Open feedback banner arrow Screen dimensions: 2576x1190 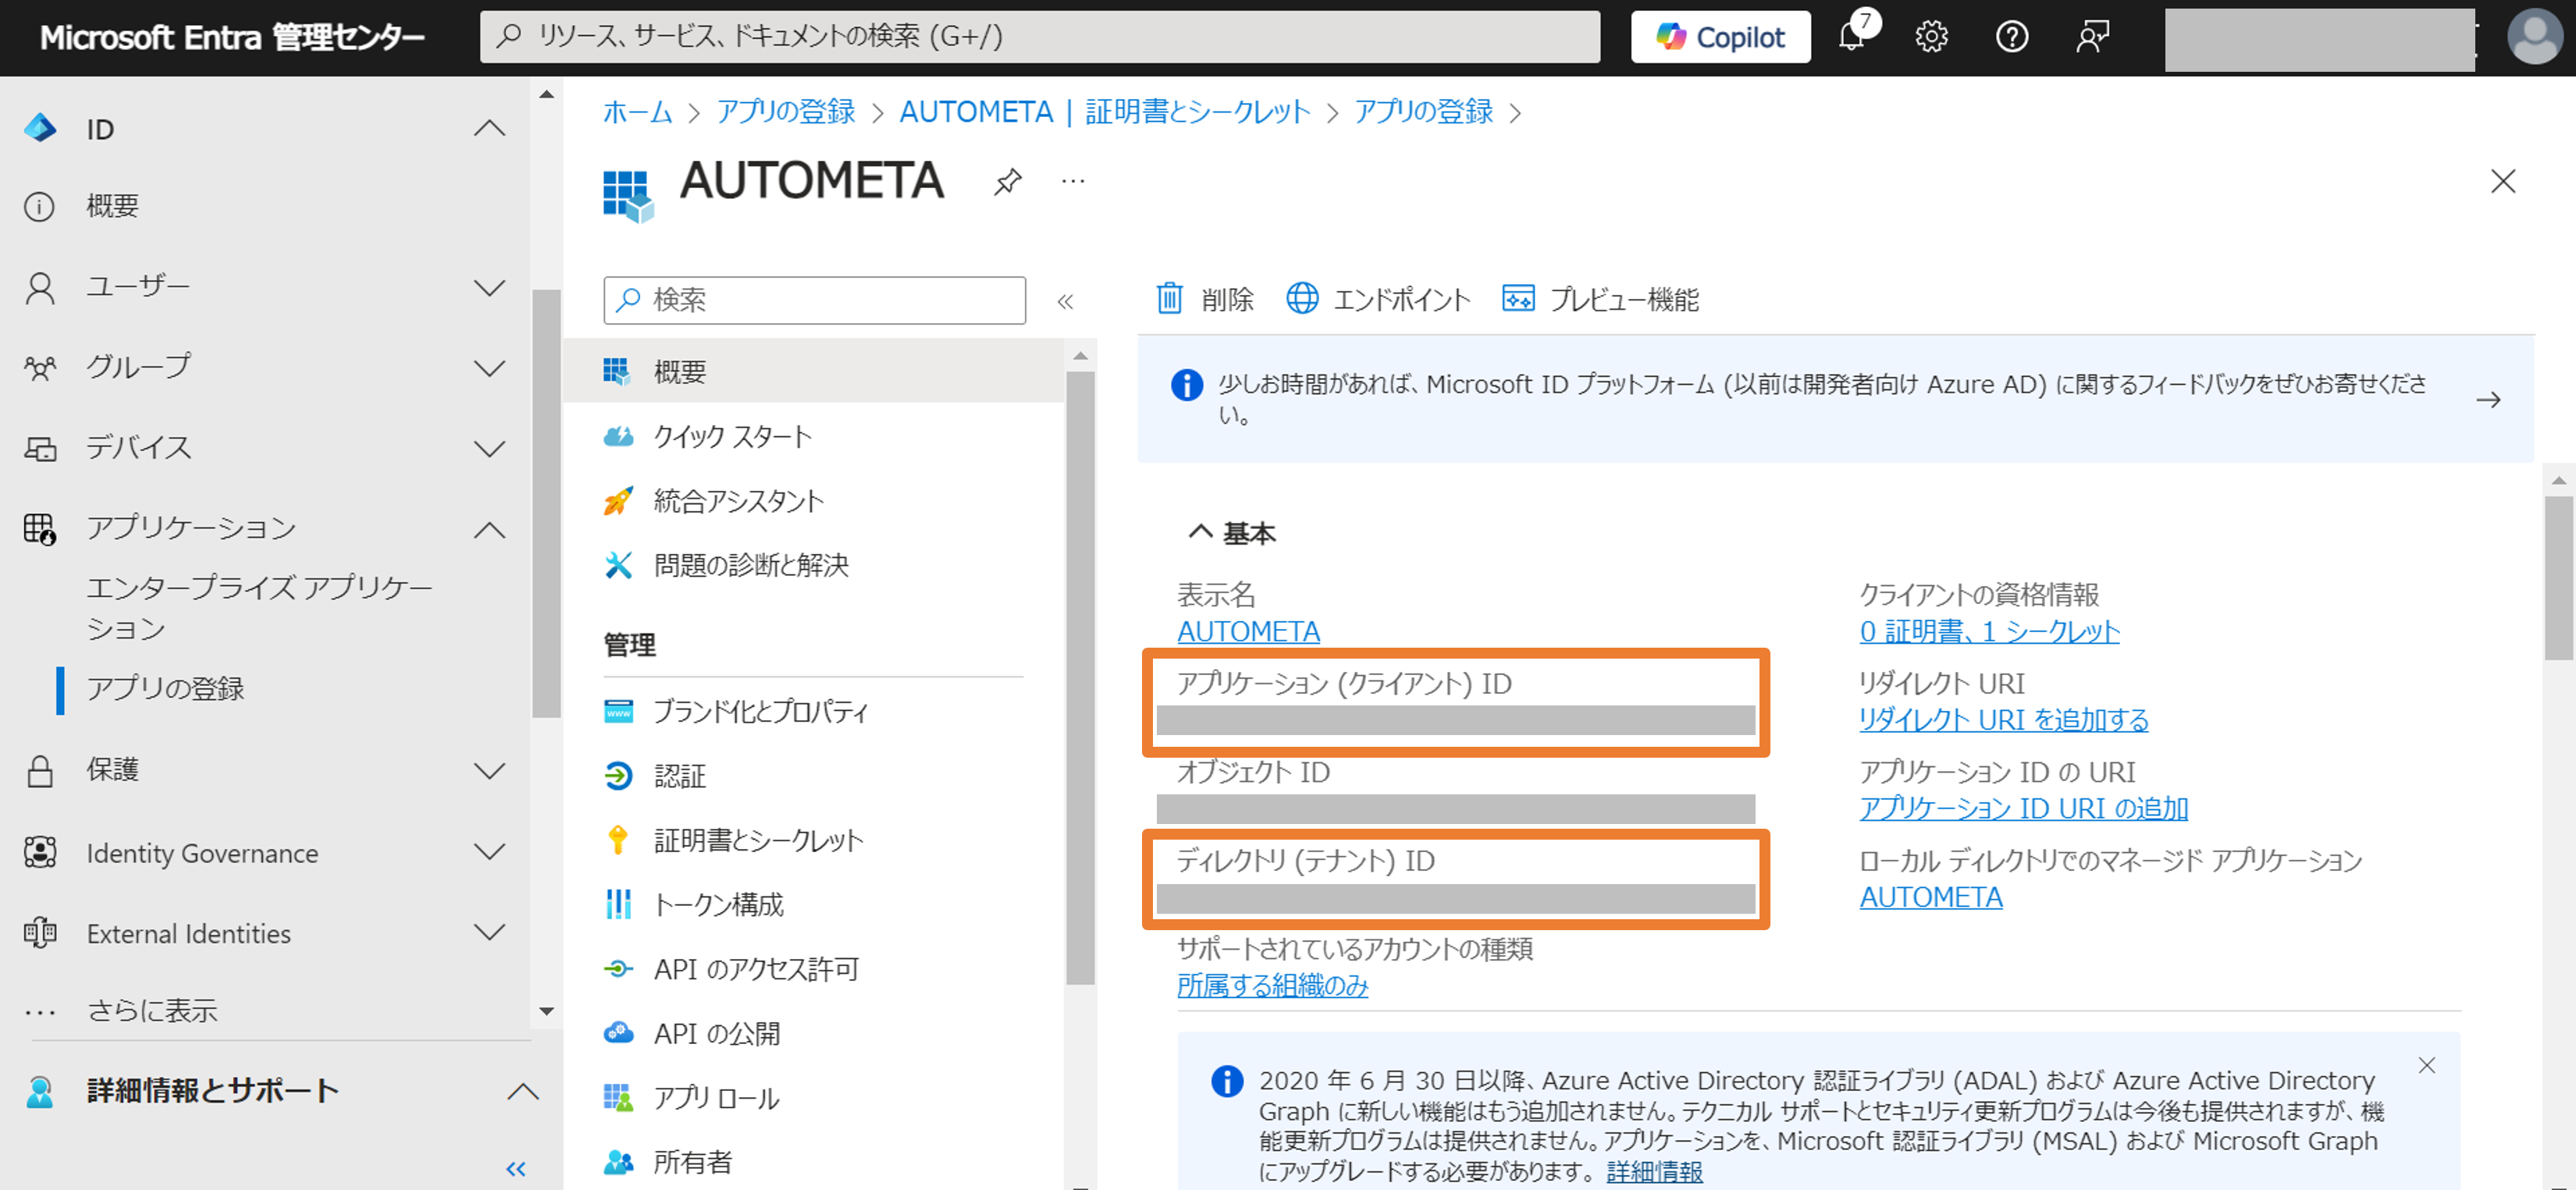tap(2488, 400)
